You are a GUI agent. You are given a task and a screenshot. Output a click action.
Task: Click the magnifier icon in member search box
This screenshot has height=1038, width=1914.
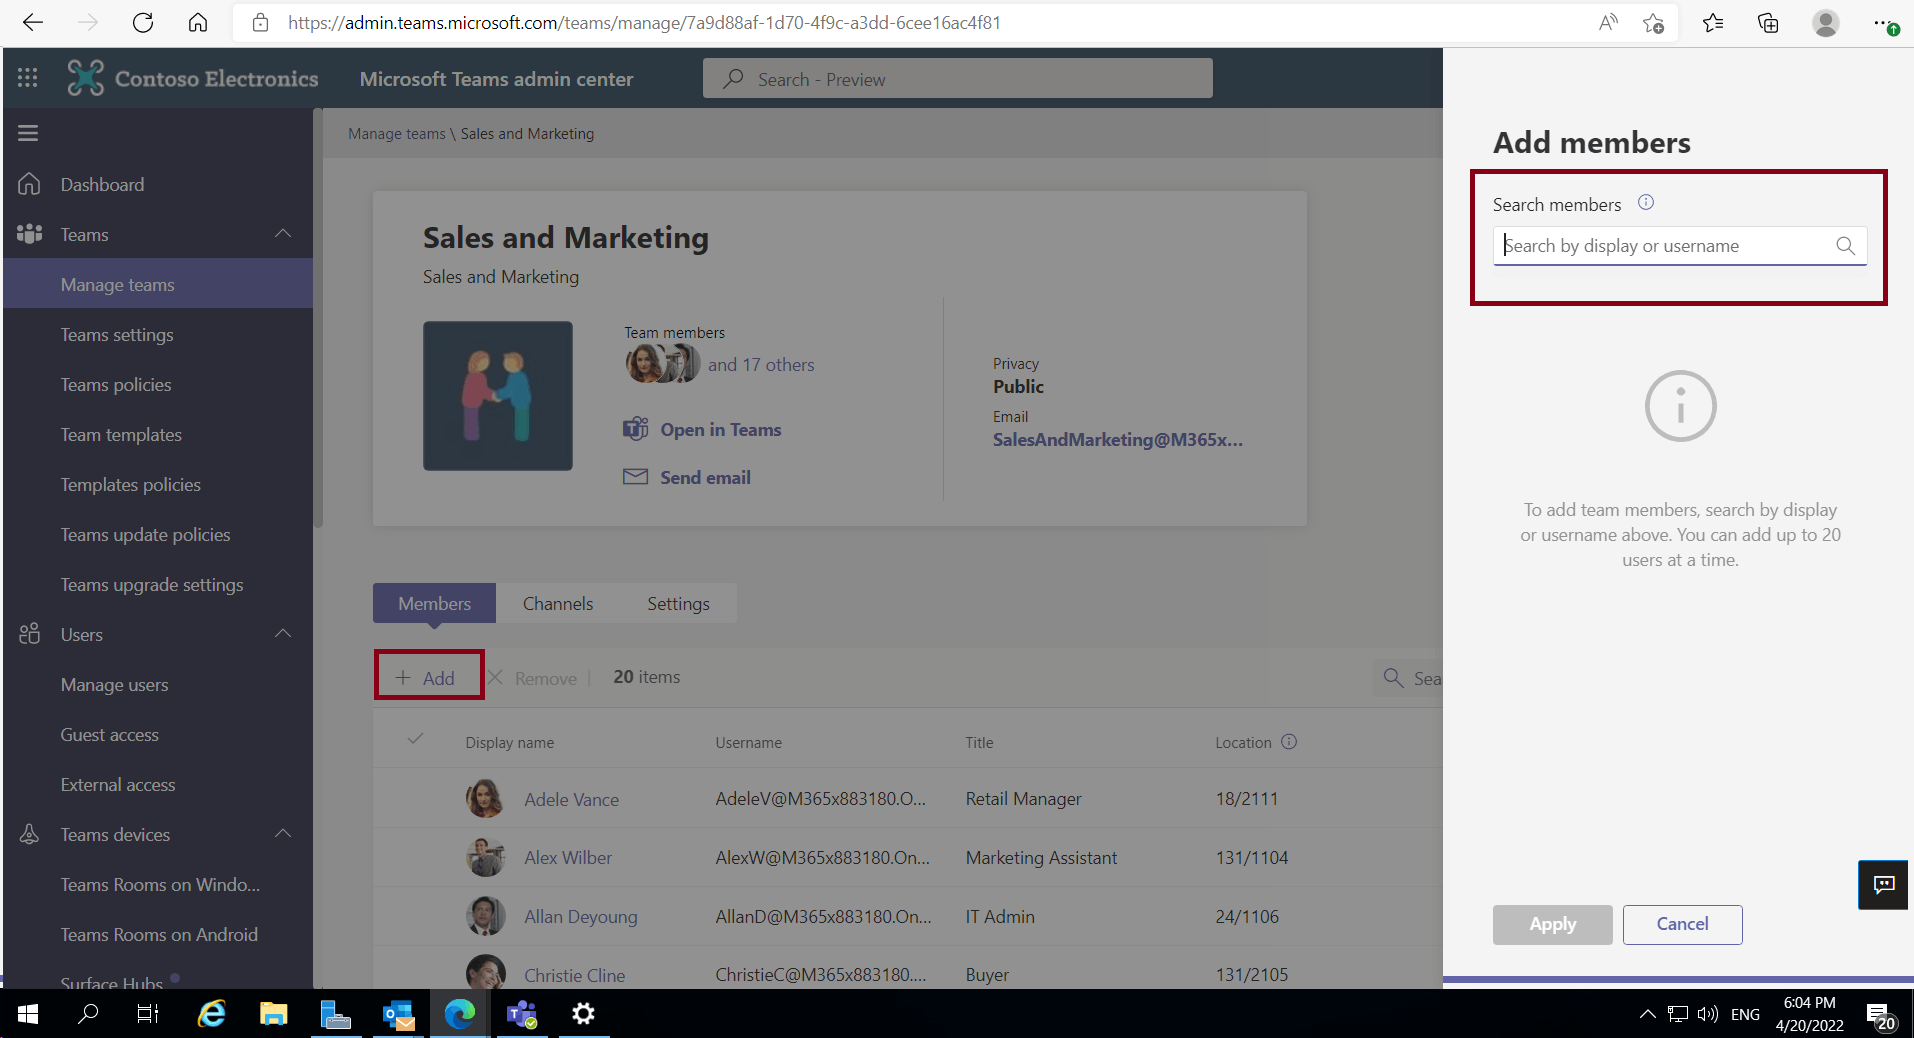[x=1846, y=246]
